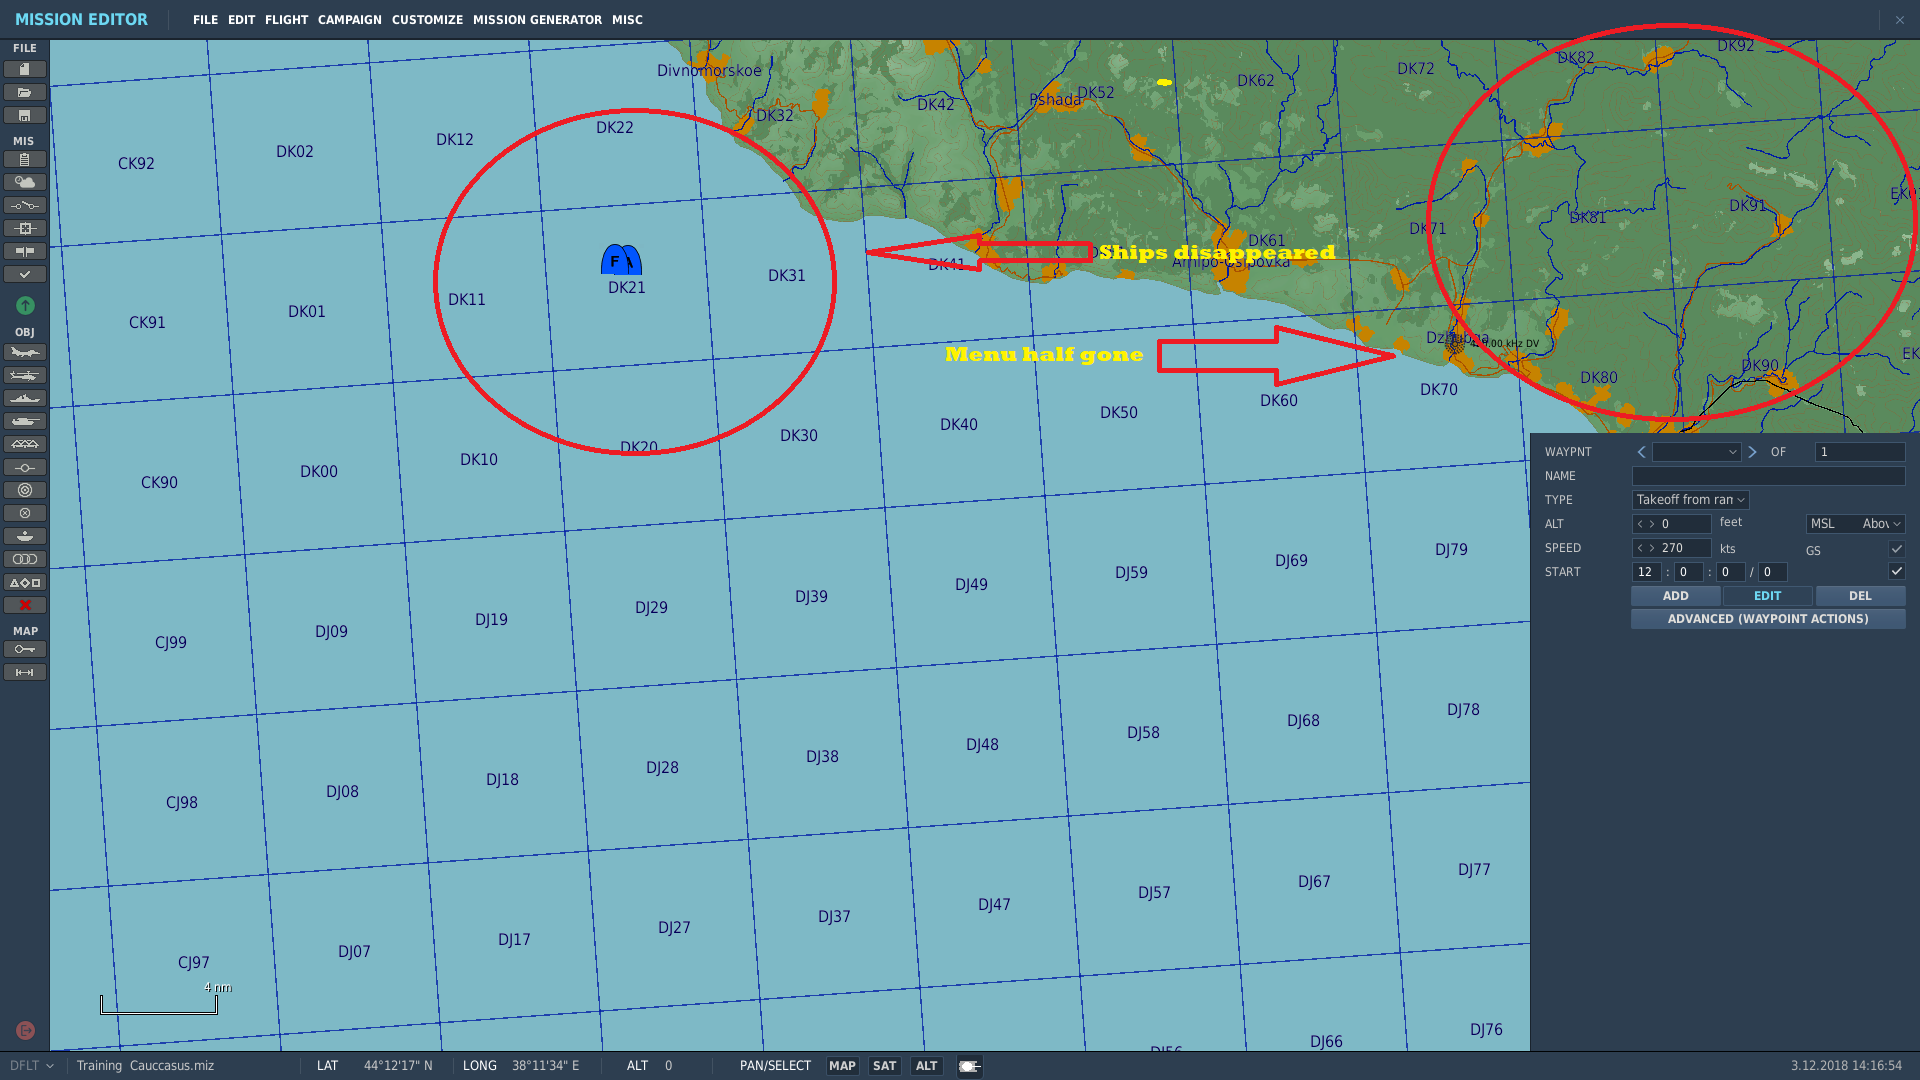Open the map key options icon
Viewport: 1920px width, 1080px height.
click(x=25, y=649)
